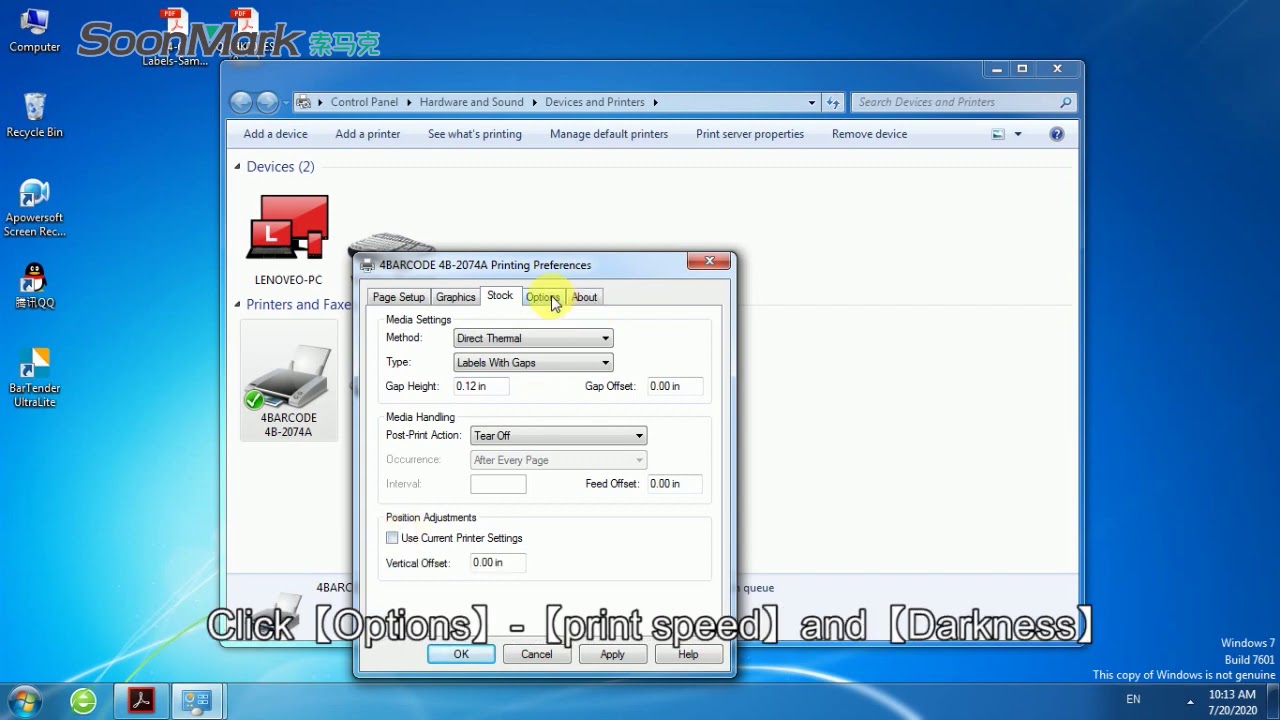The image size is (1280, 720).
Task: Open the QQ penguin desktop icon
Action: tap(34, 285)
